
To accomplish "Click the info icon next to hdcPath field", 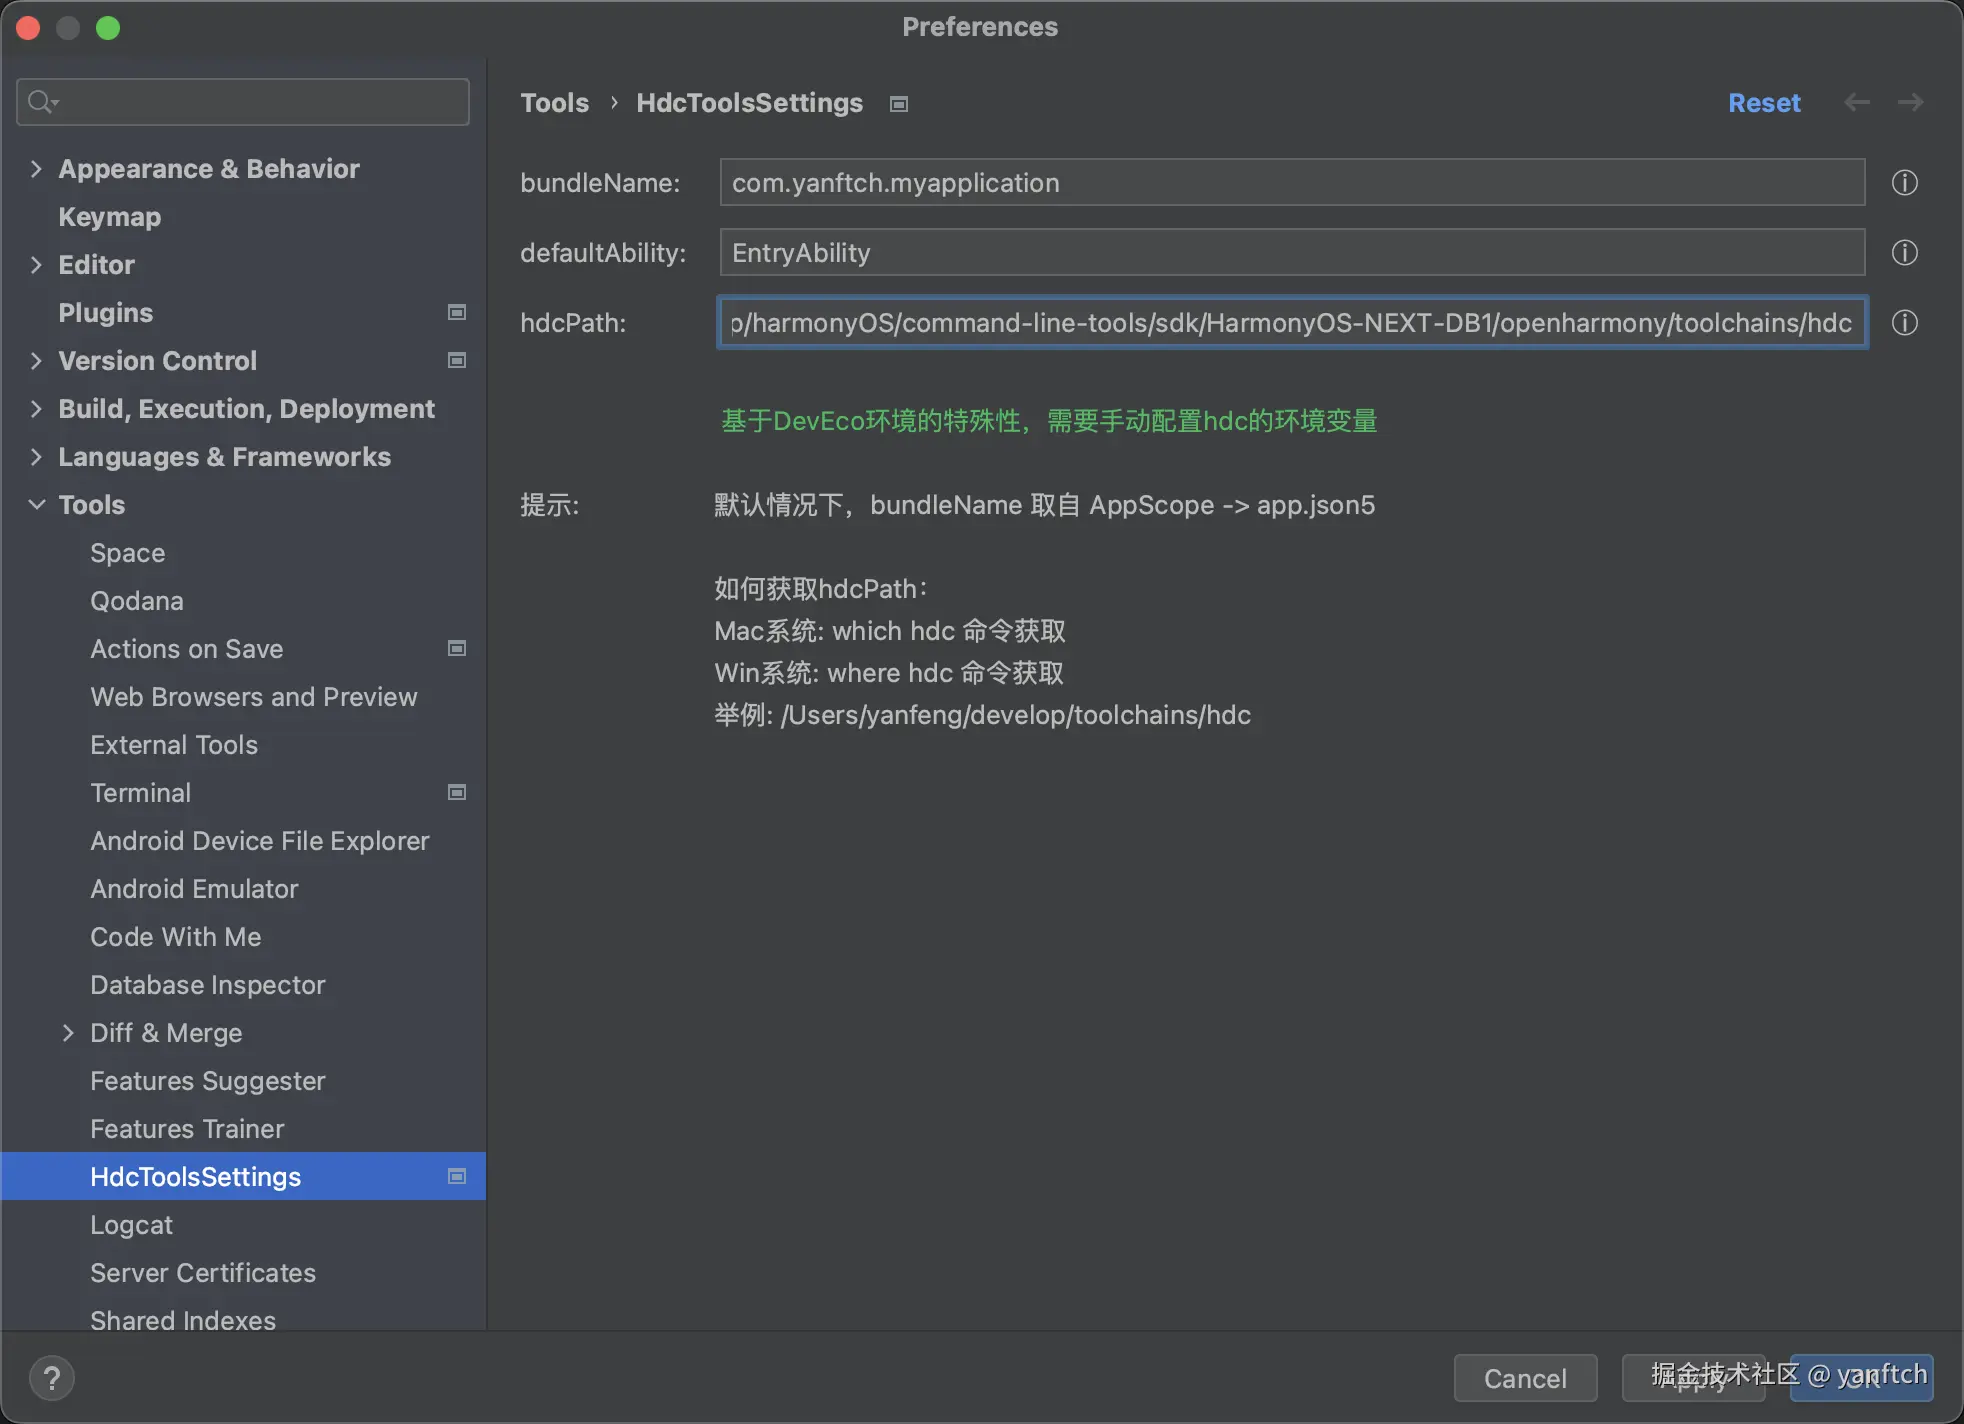I will [x=1904, y=323].
